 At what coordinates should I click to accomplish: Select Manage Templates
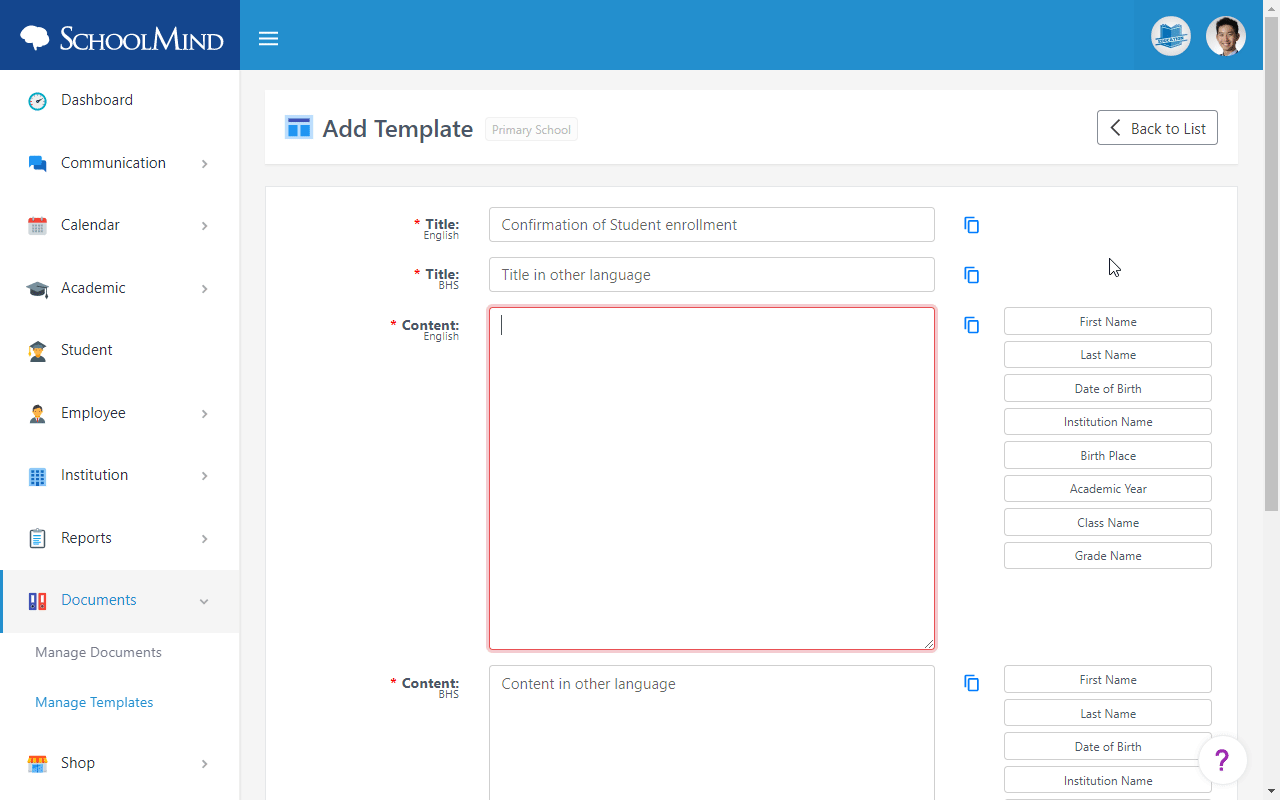pyautogui.click(x=94, y=702)
